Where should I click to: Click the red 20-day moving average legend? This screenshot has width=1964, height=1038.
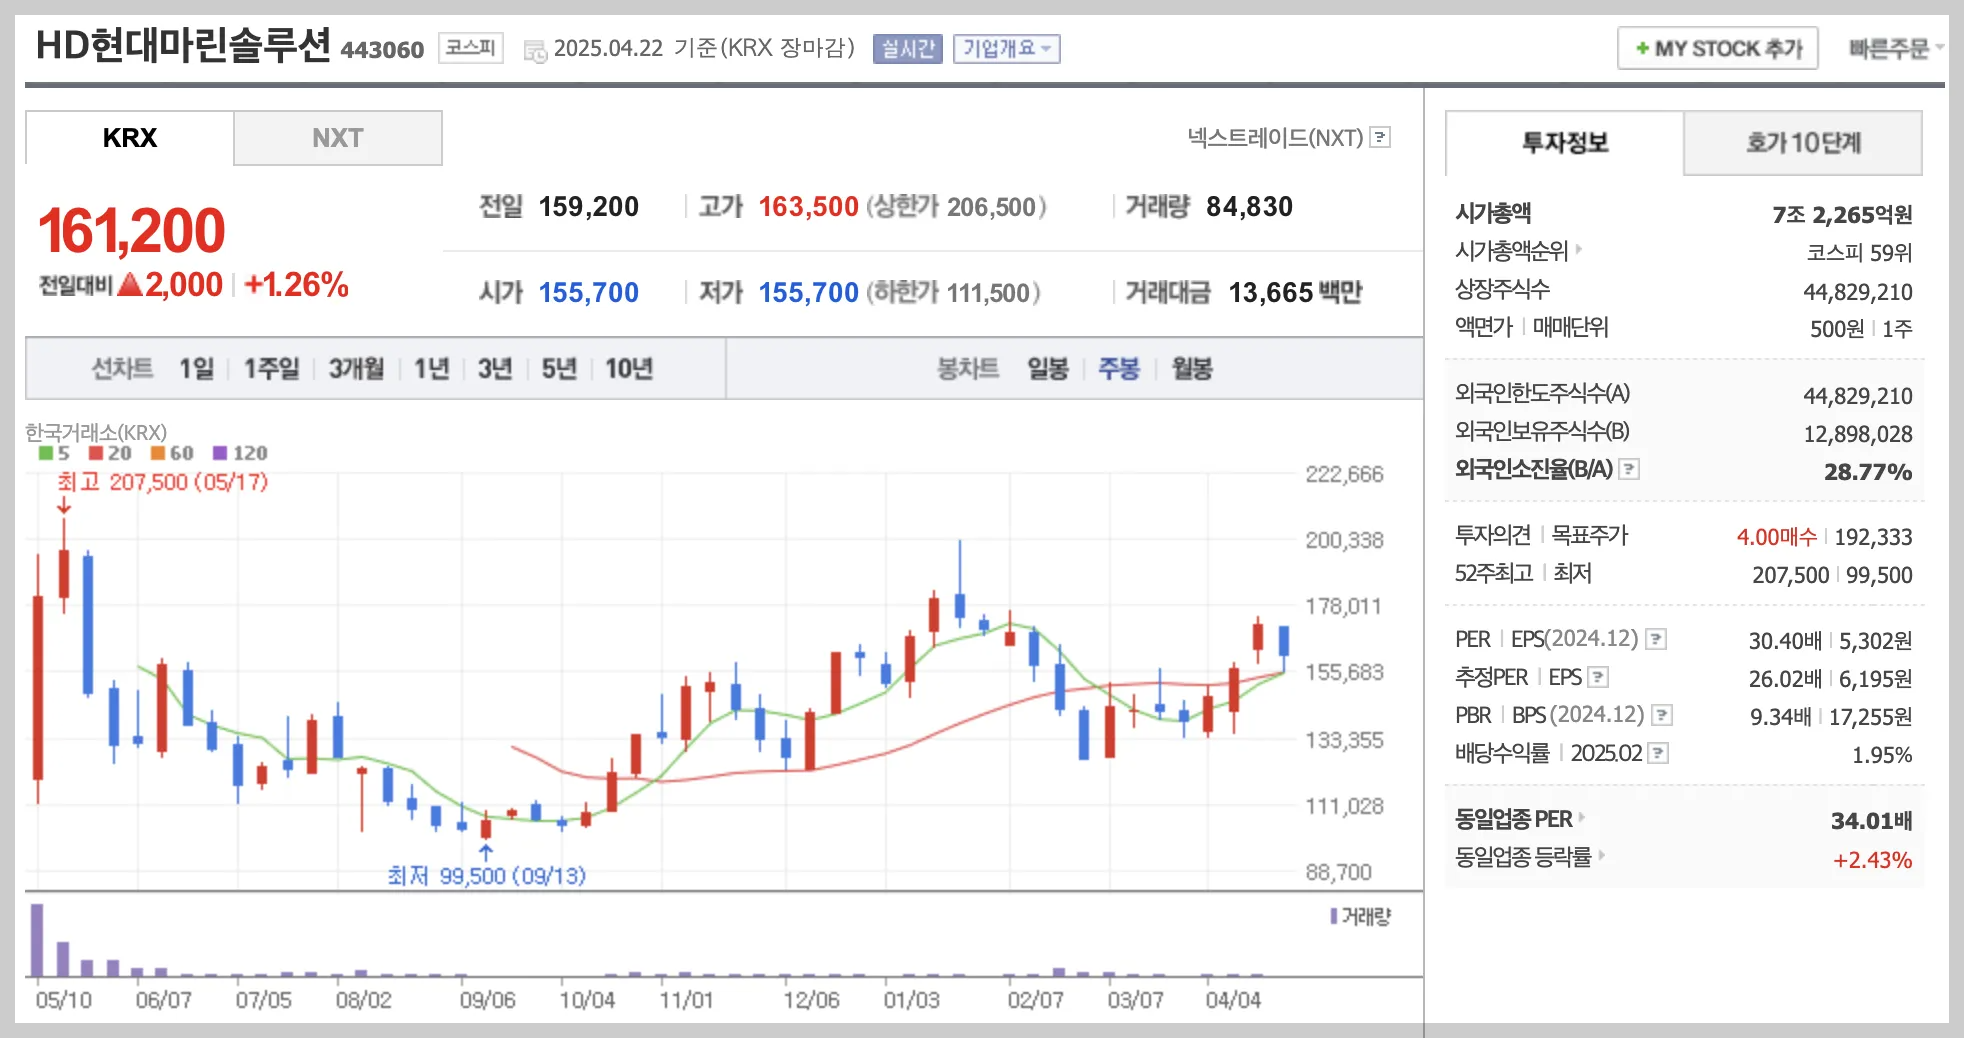pos(110,453)
